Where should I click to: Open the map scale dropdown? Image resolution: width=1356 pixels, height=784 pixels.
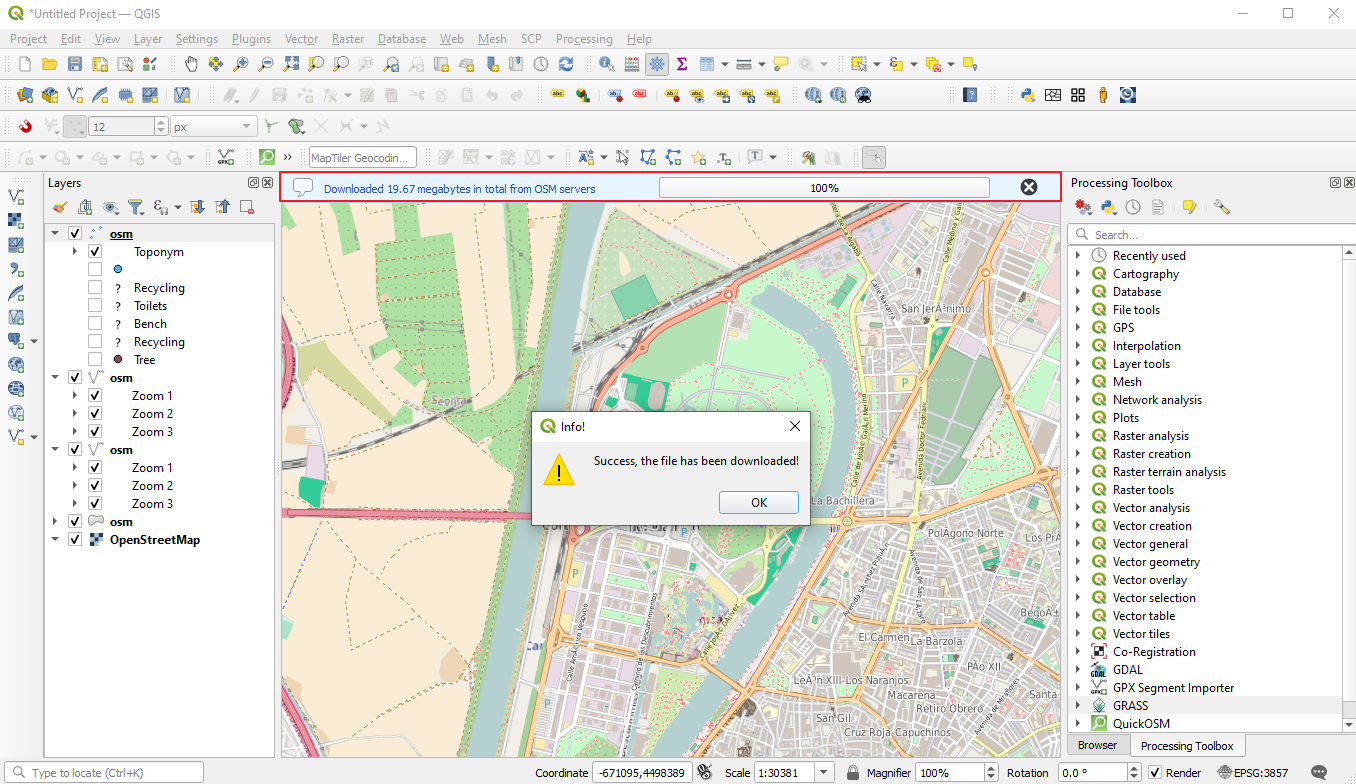tap(822, 772)
